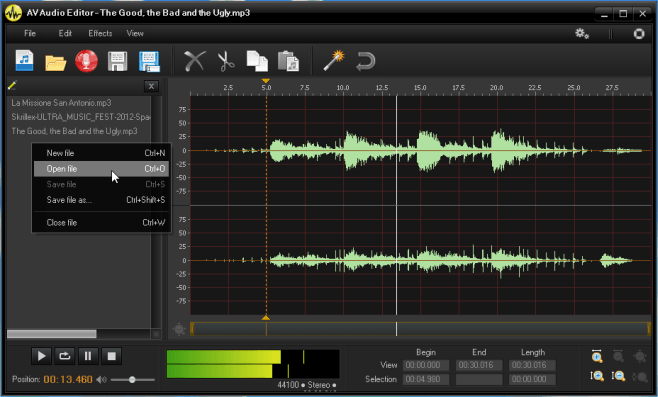Open the Edit menu
This screenshot has width=658, height=397.
(x=65, y=34)
